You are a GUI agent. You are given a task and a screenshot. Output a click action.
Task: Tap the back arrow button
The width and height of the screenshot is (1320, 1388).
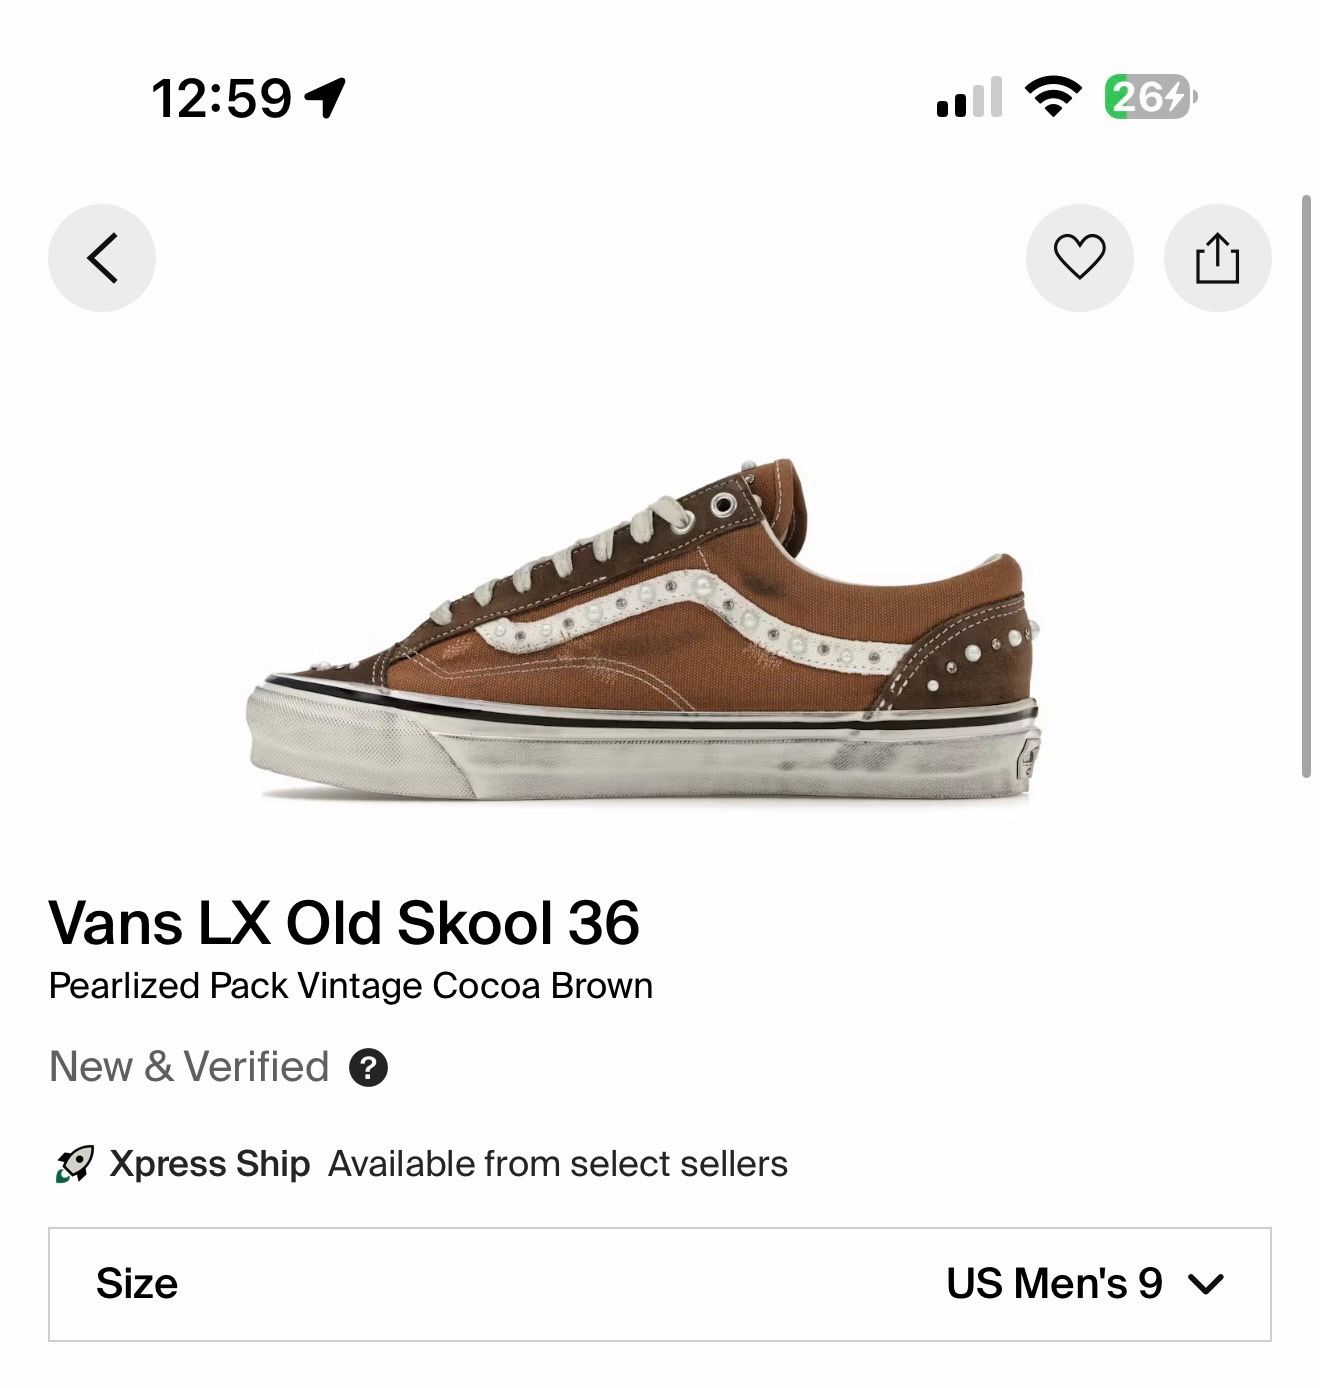click(102, 258)
